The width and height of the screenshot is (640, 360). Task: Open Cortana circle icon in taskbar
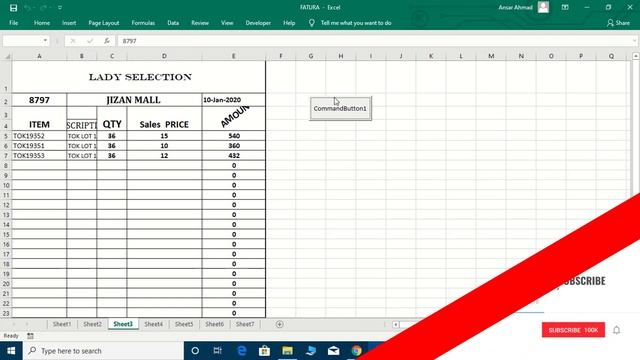(195, 351)
